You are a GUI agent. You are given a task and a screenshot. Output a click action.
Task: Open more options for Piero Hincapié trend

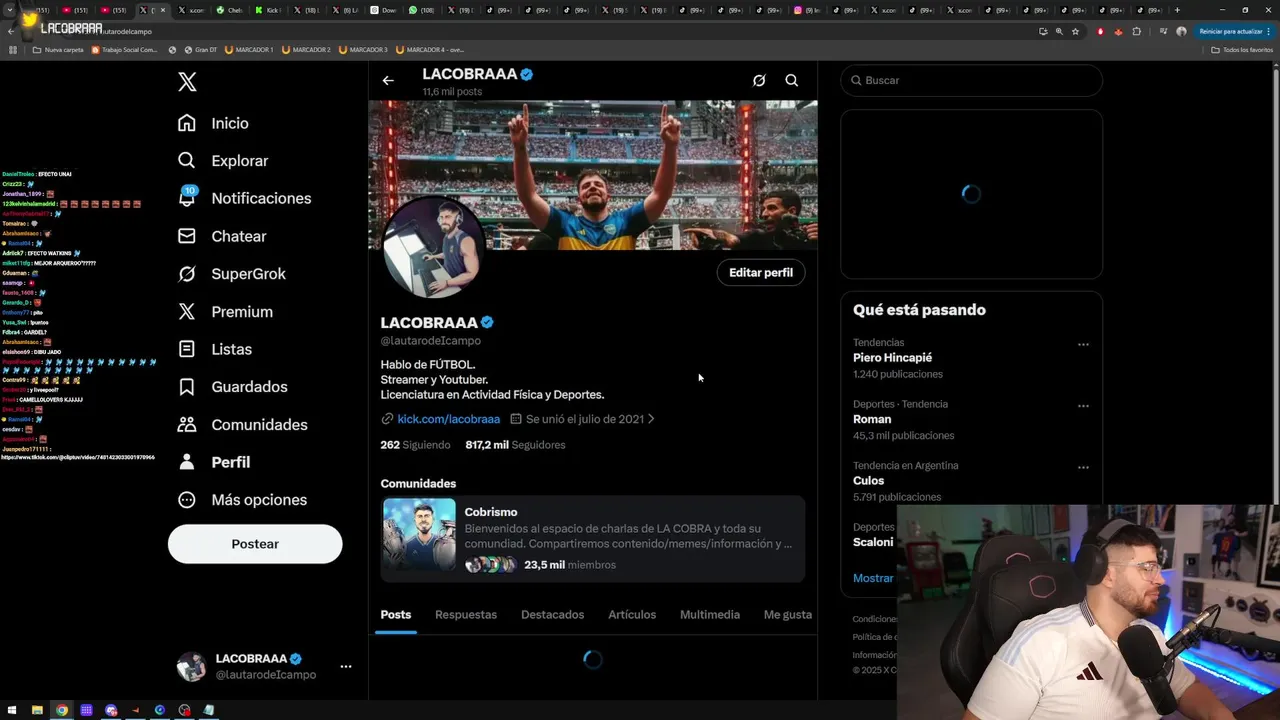pyautogui.click(x=1083, y=344)
